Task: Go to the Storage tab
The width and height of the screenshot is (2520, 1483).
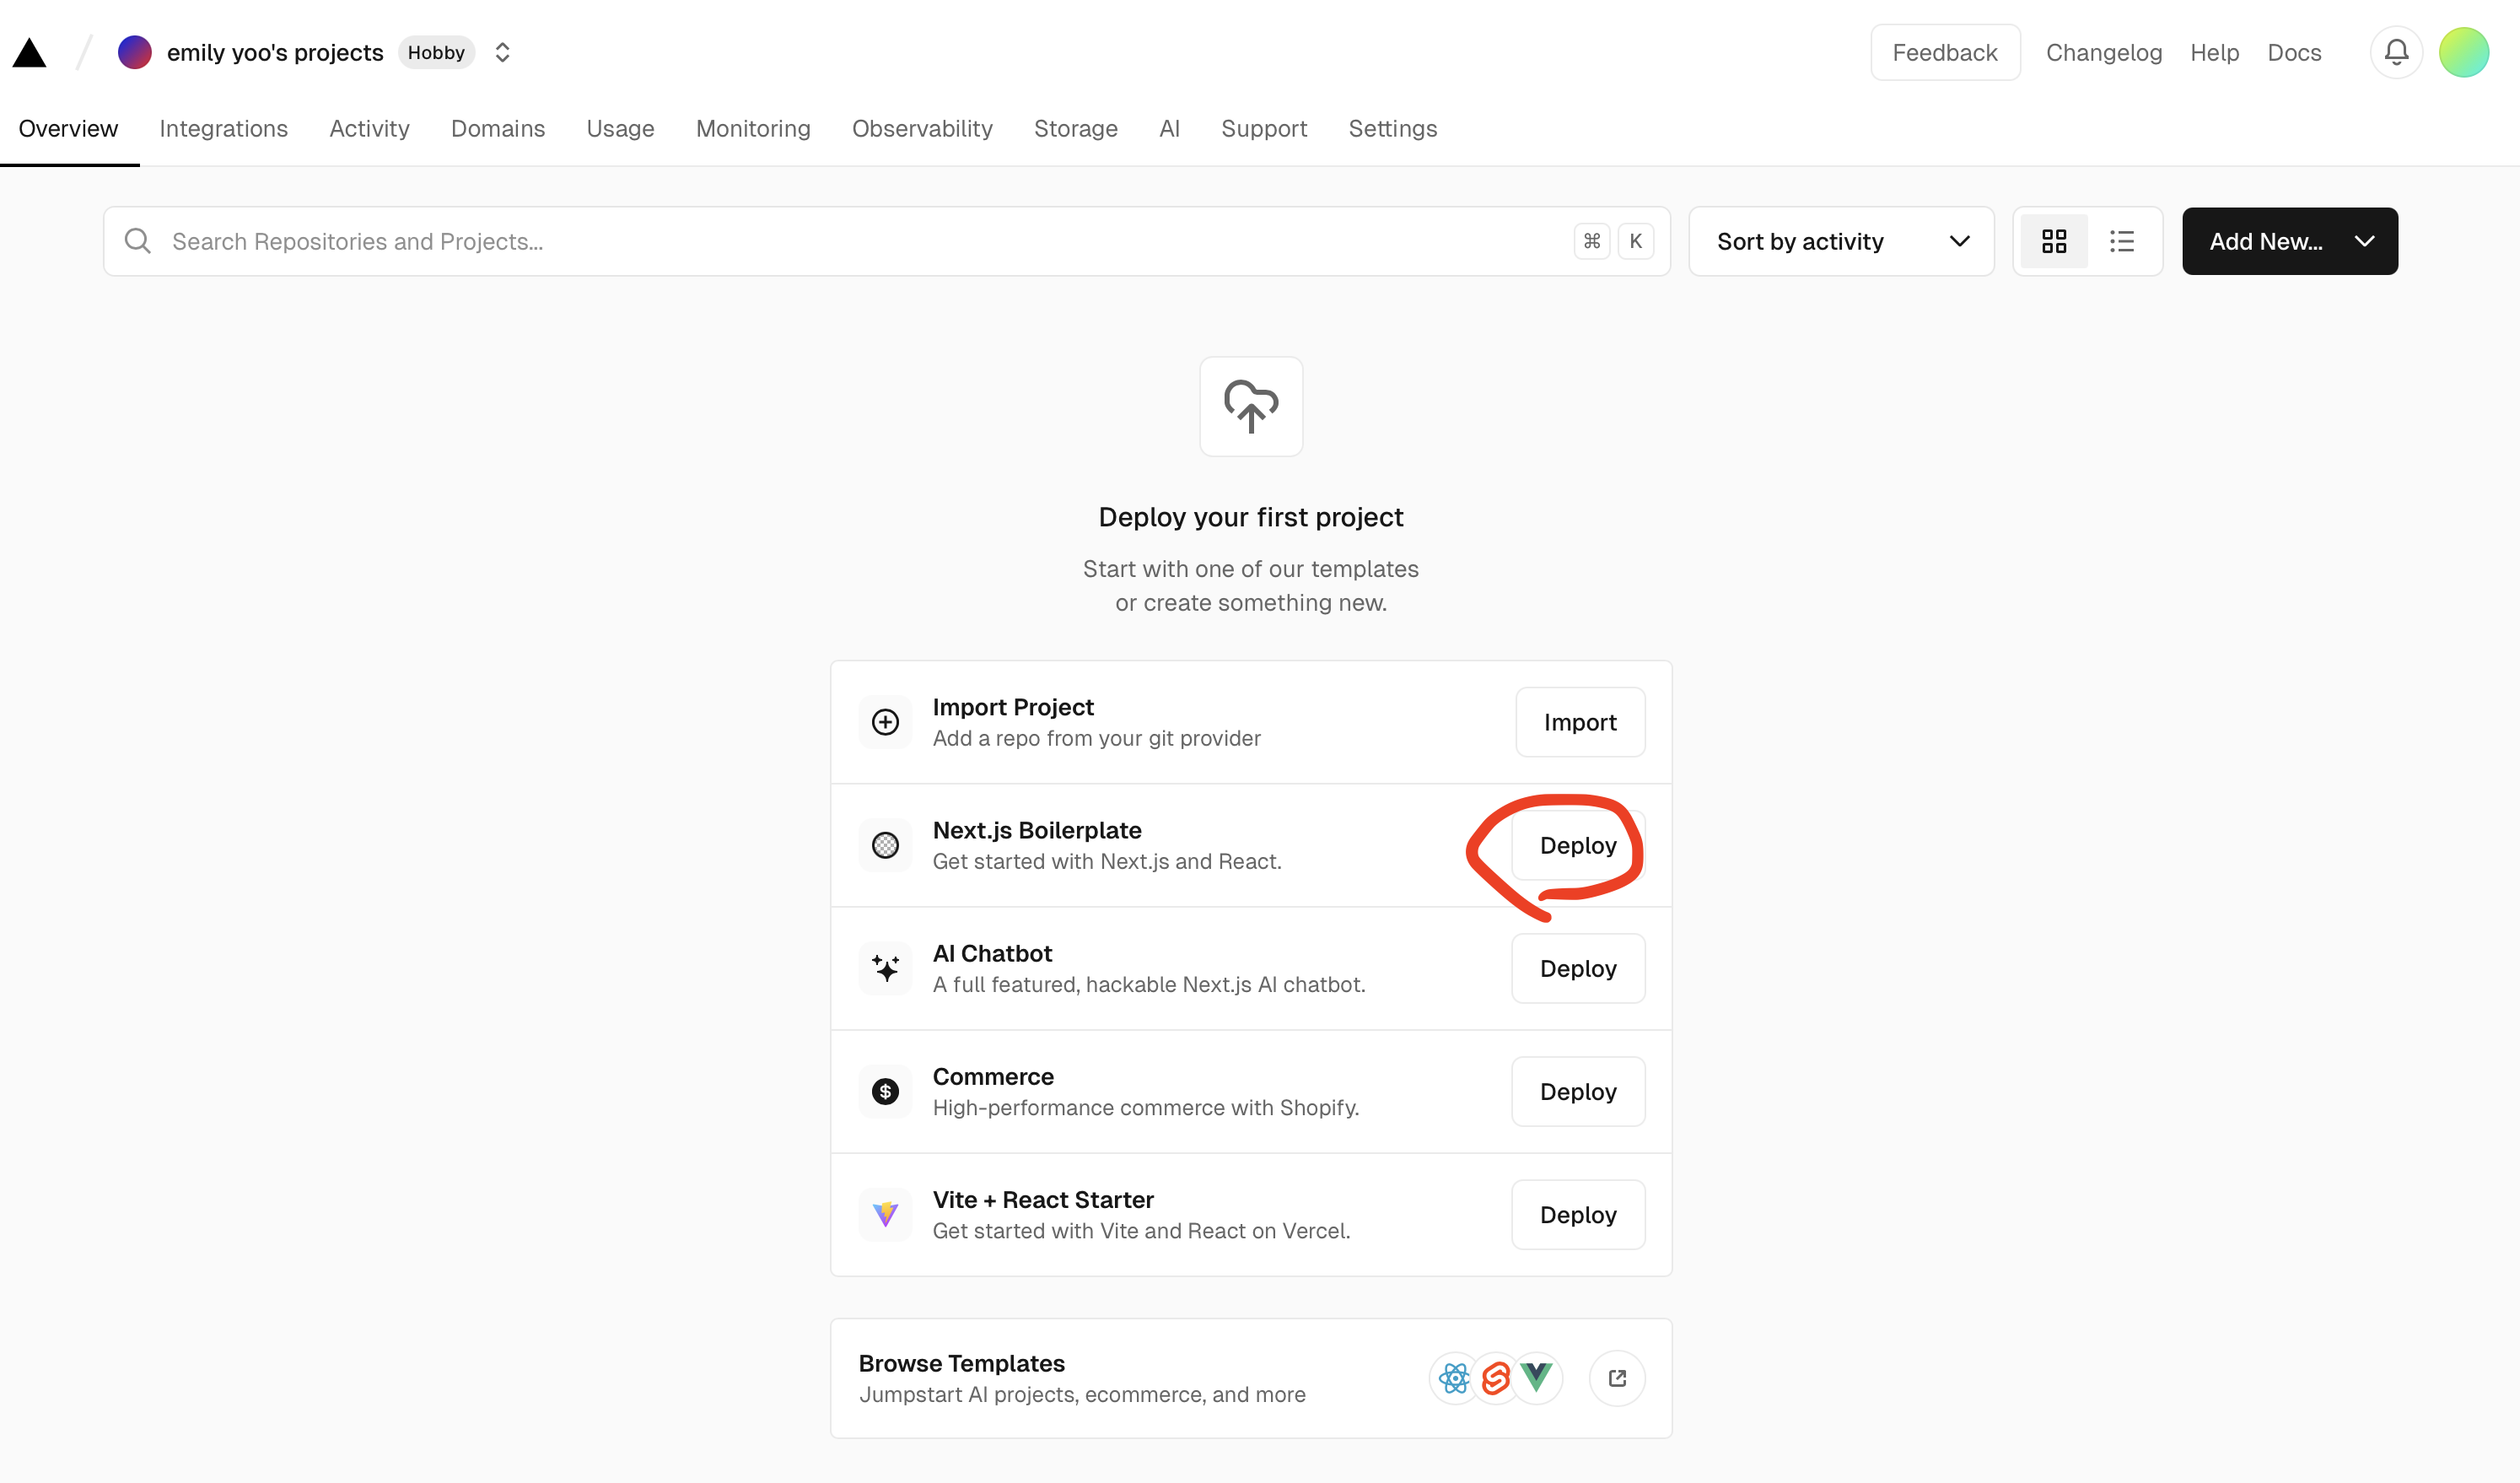Action: point(1075,129)
